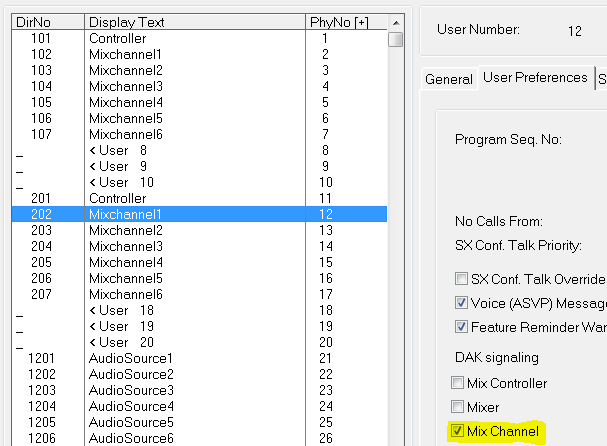Select the Controller row with DirNo 101
This screenshot has width=607, height=446.
click(117, 38)
